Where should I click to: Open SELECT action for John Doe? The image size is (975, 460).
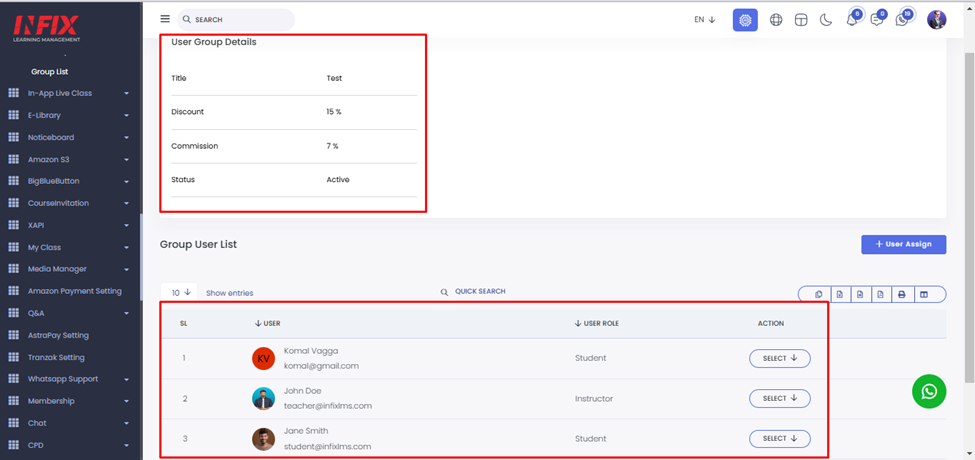pyautogui.click(x=779, y=398)
